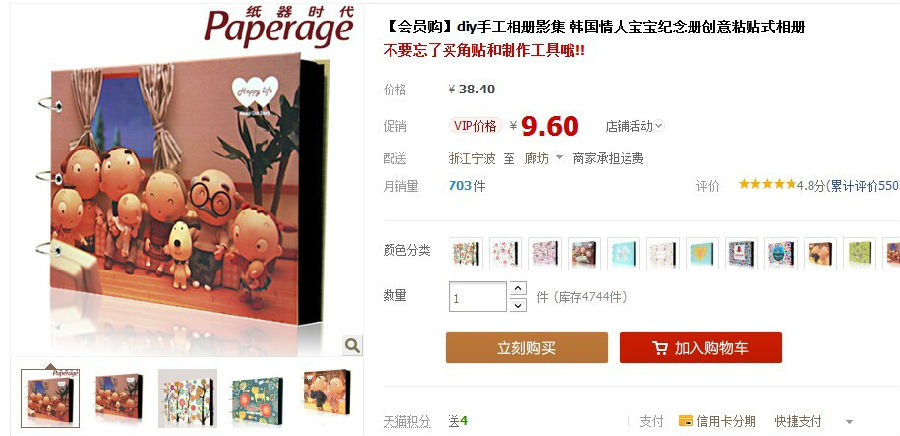Show the second product thumbnail image
Viewport: 900px width, 436px height.
click(x=119, y=396)
